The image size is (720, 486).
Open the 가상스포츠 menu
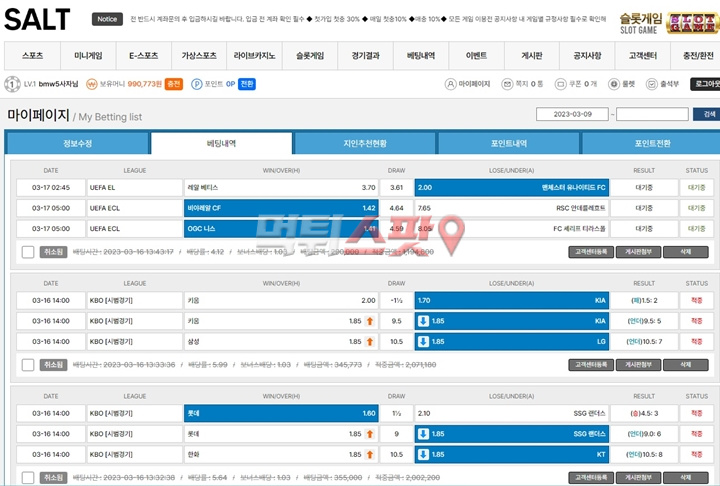pos(199,56)
